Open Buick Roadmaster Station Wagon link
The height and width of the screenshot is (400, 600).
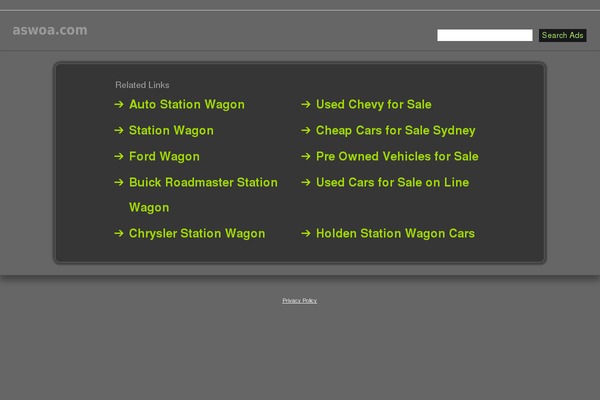point(203,195)
